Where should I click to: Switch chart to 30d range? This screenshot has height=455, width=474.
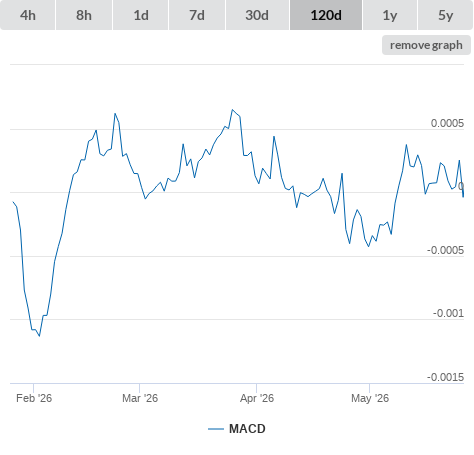257,15
